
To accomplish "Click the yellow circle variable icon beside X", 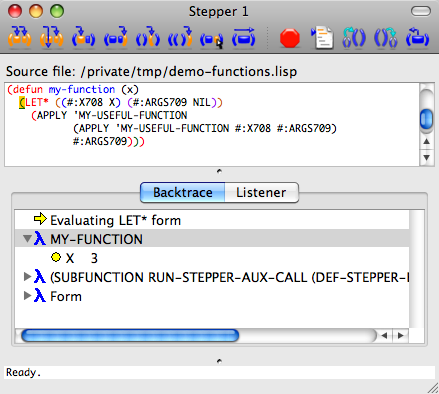I will (x=56, y=257).
